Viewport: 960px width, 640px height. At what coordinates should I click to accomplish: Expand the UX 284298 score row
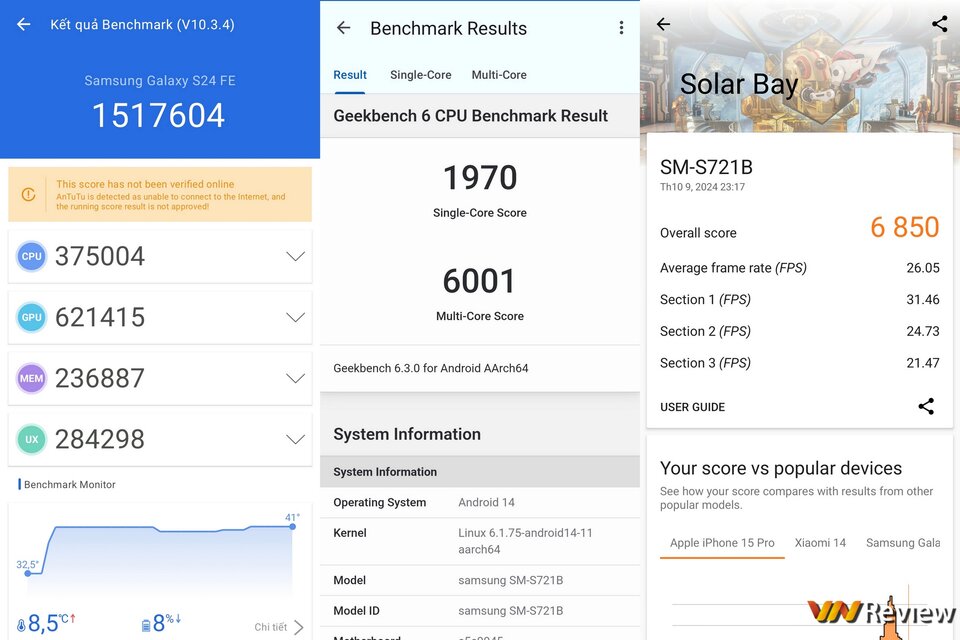click(x=160, y=439)
